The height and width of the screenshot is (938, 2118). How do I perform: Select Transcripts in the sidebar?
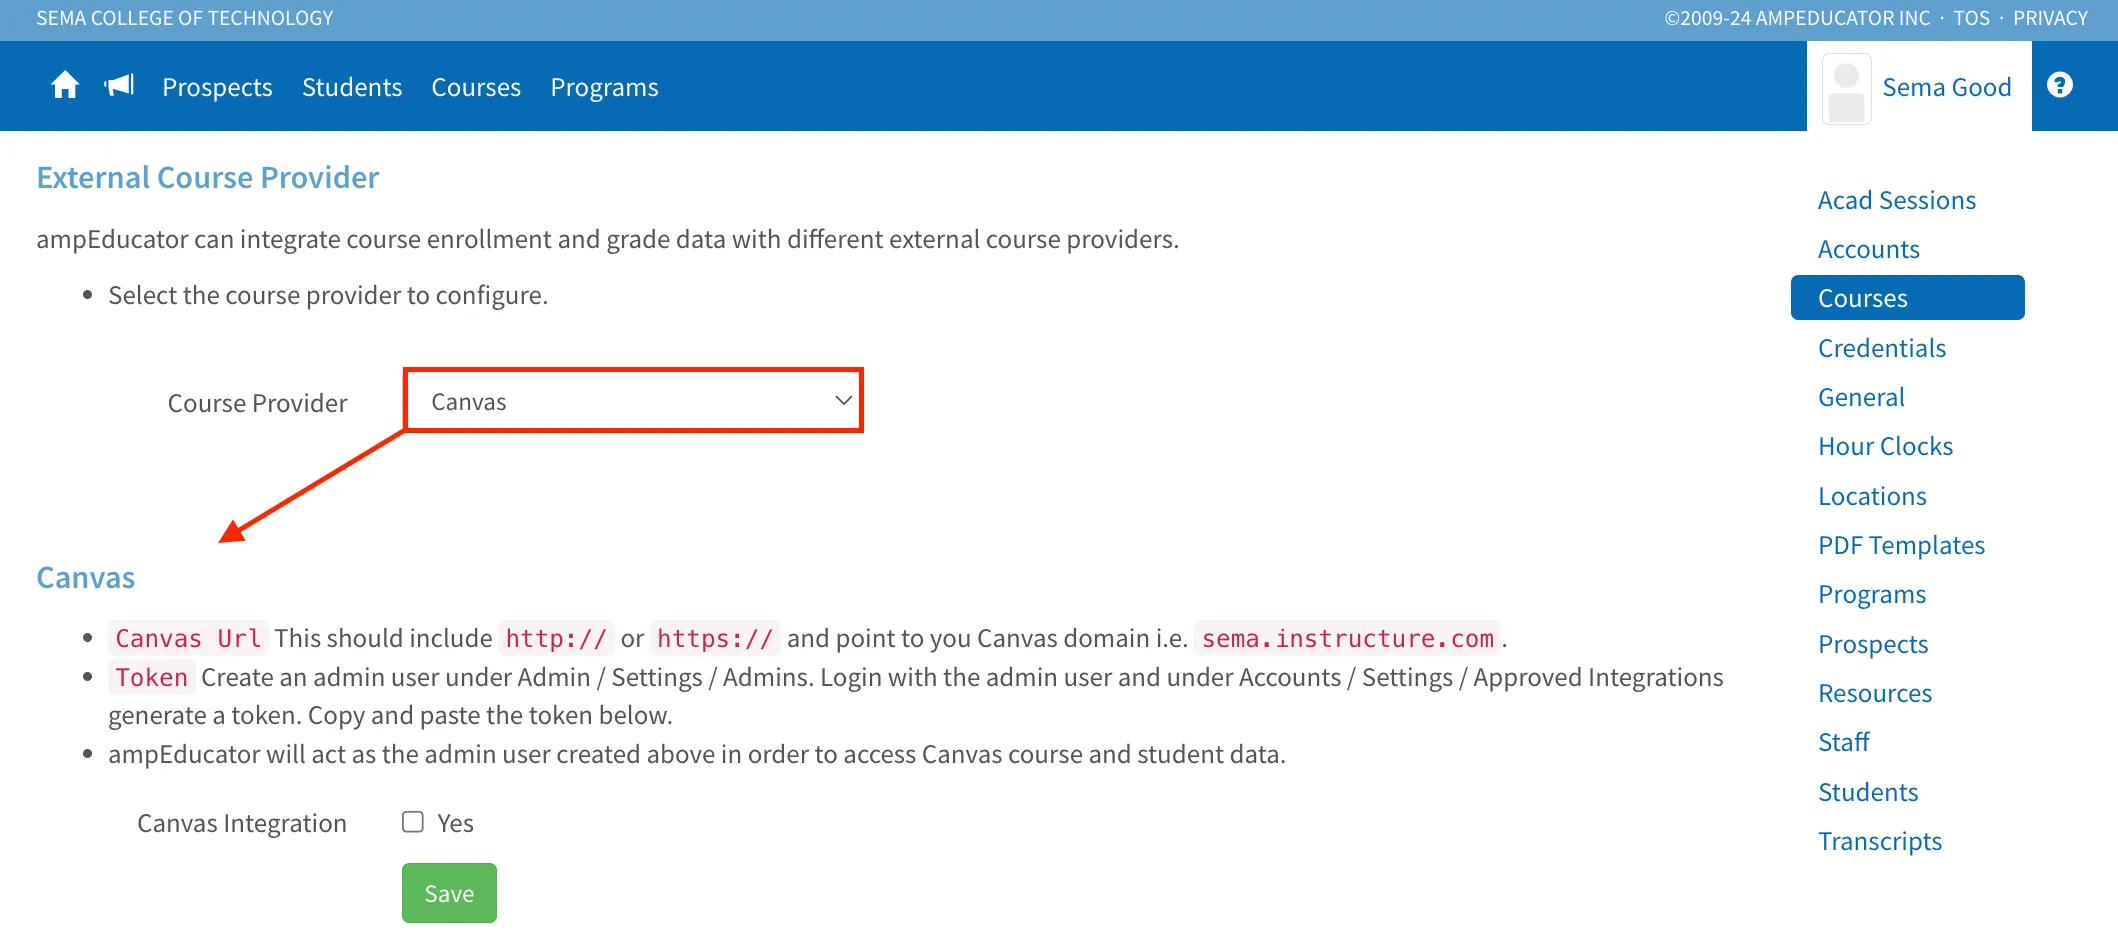(x=1879, y=841)
